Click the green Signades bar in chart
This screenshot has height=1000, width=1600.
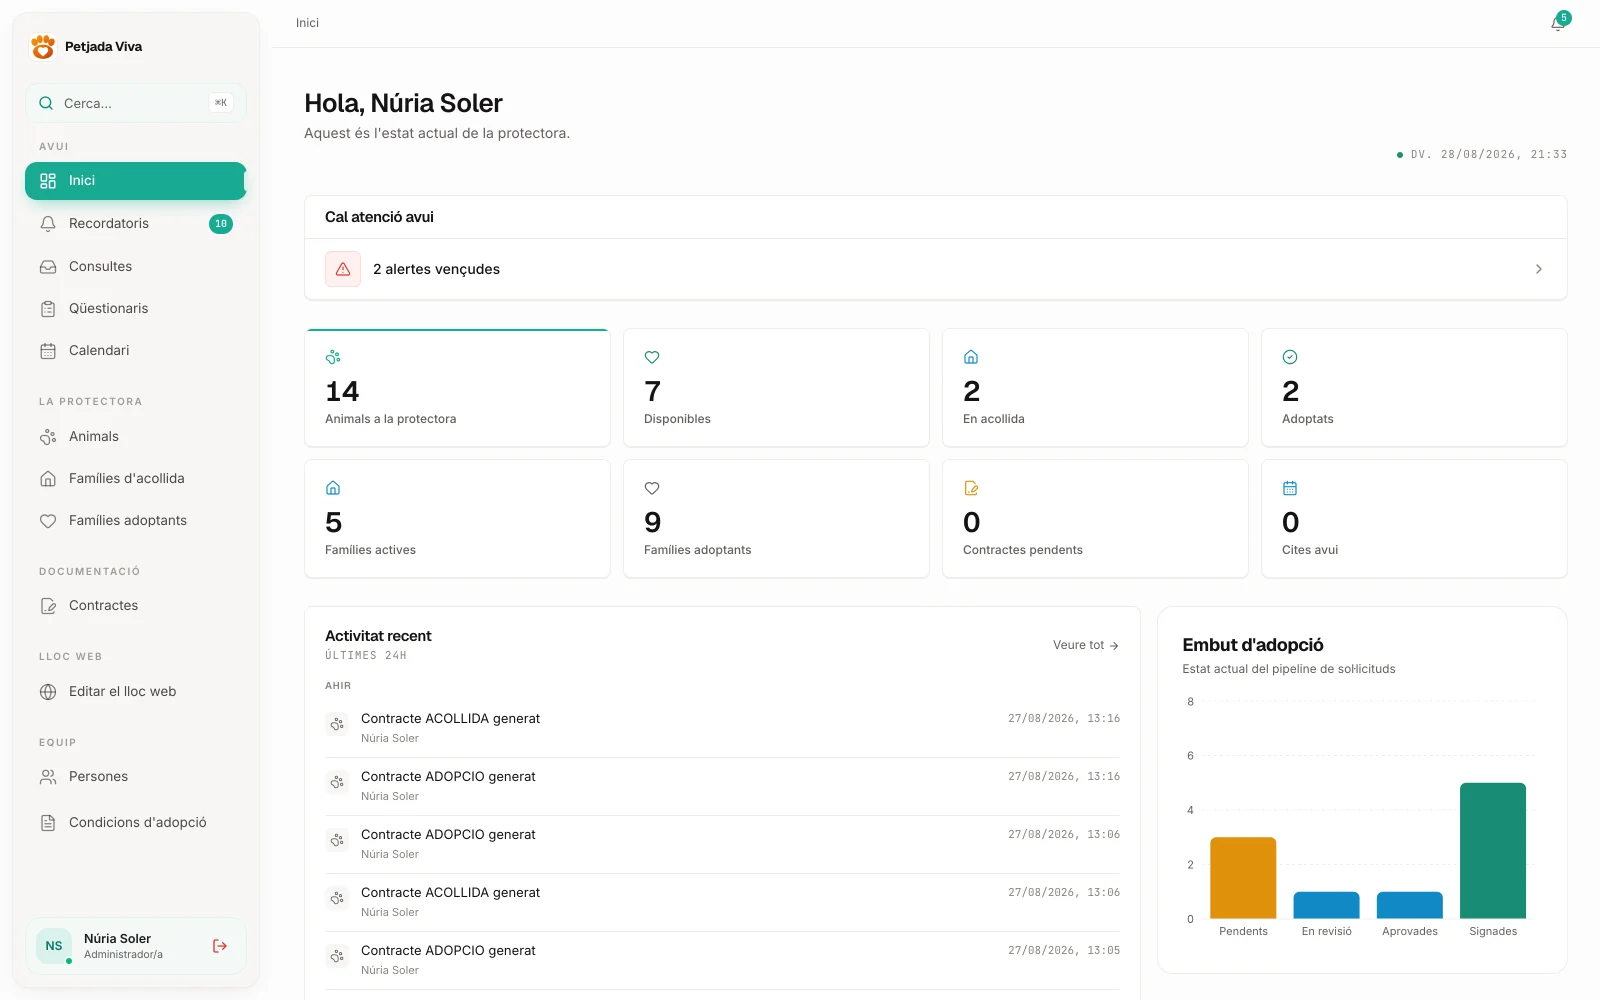(x=1493, y=851)
